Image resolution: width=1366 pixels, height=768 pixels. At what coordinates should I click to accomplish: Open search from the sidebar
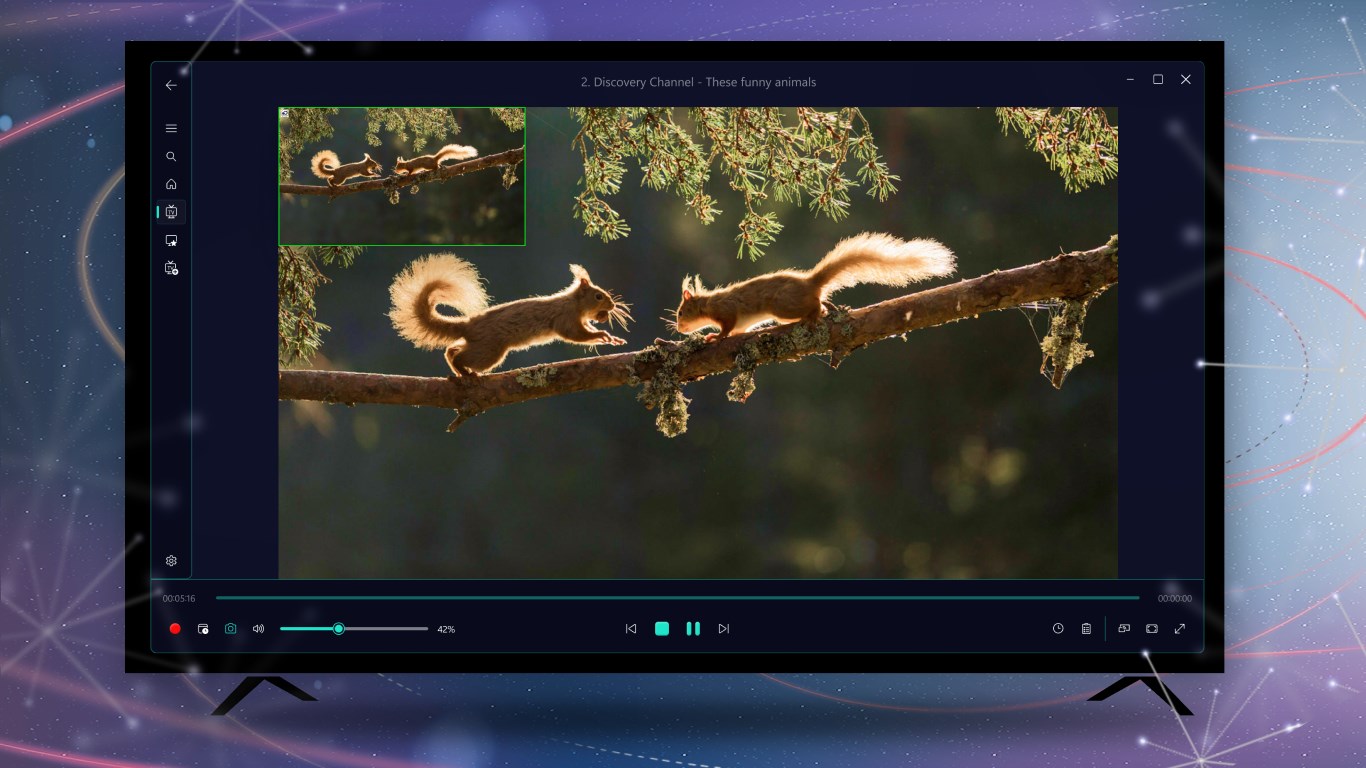[171, 156]
